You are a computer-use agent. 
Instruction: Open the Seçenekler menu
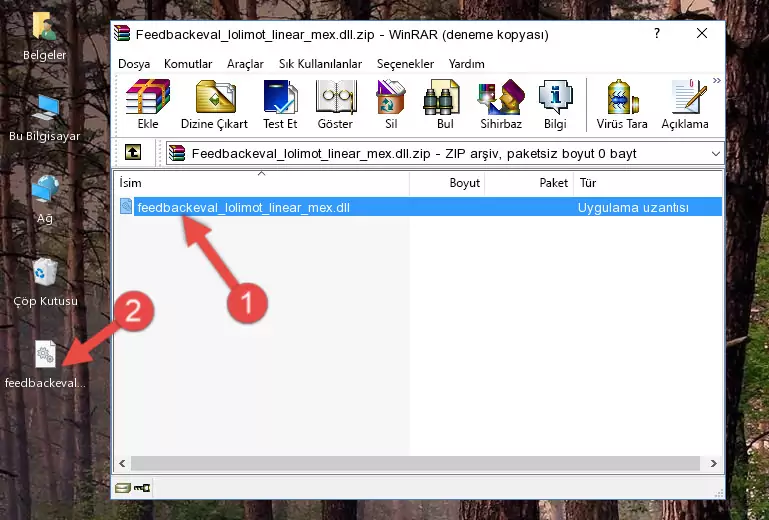[x=405, y=64]
